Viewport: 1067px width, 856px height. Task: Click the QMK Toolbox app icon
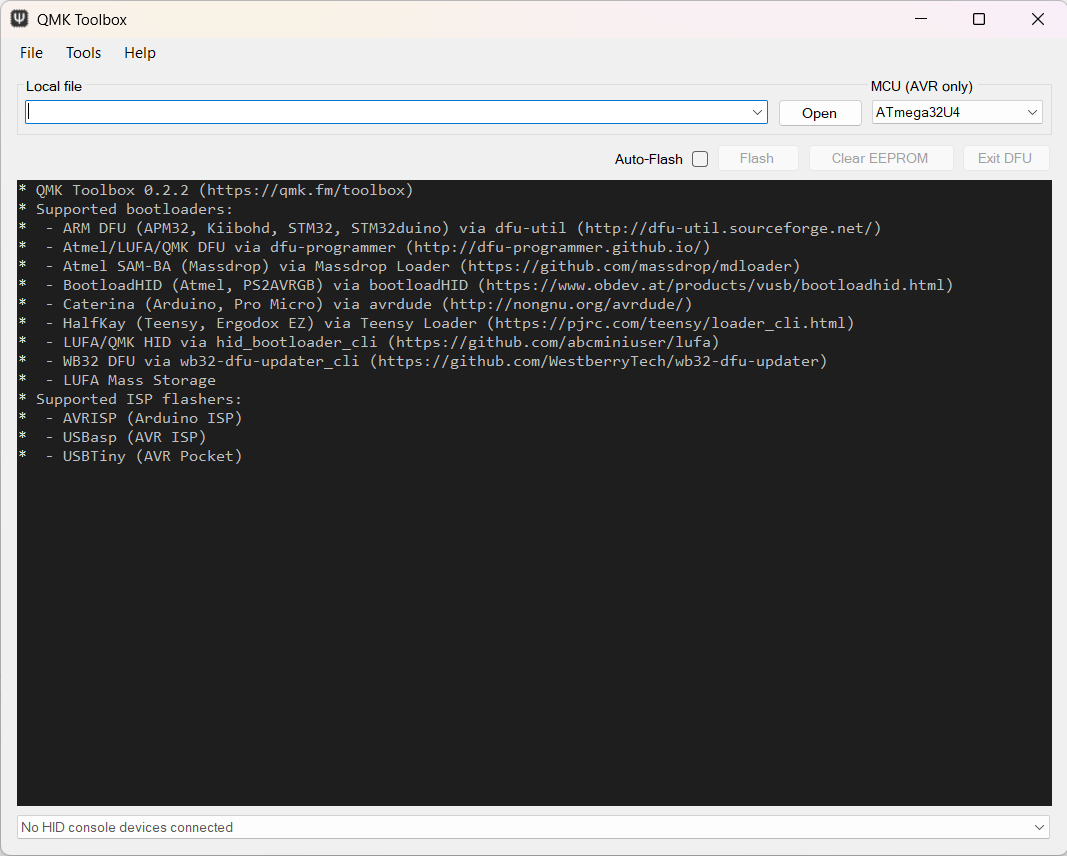click(x=19, y=19)
